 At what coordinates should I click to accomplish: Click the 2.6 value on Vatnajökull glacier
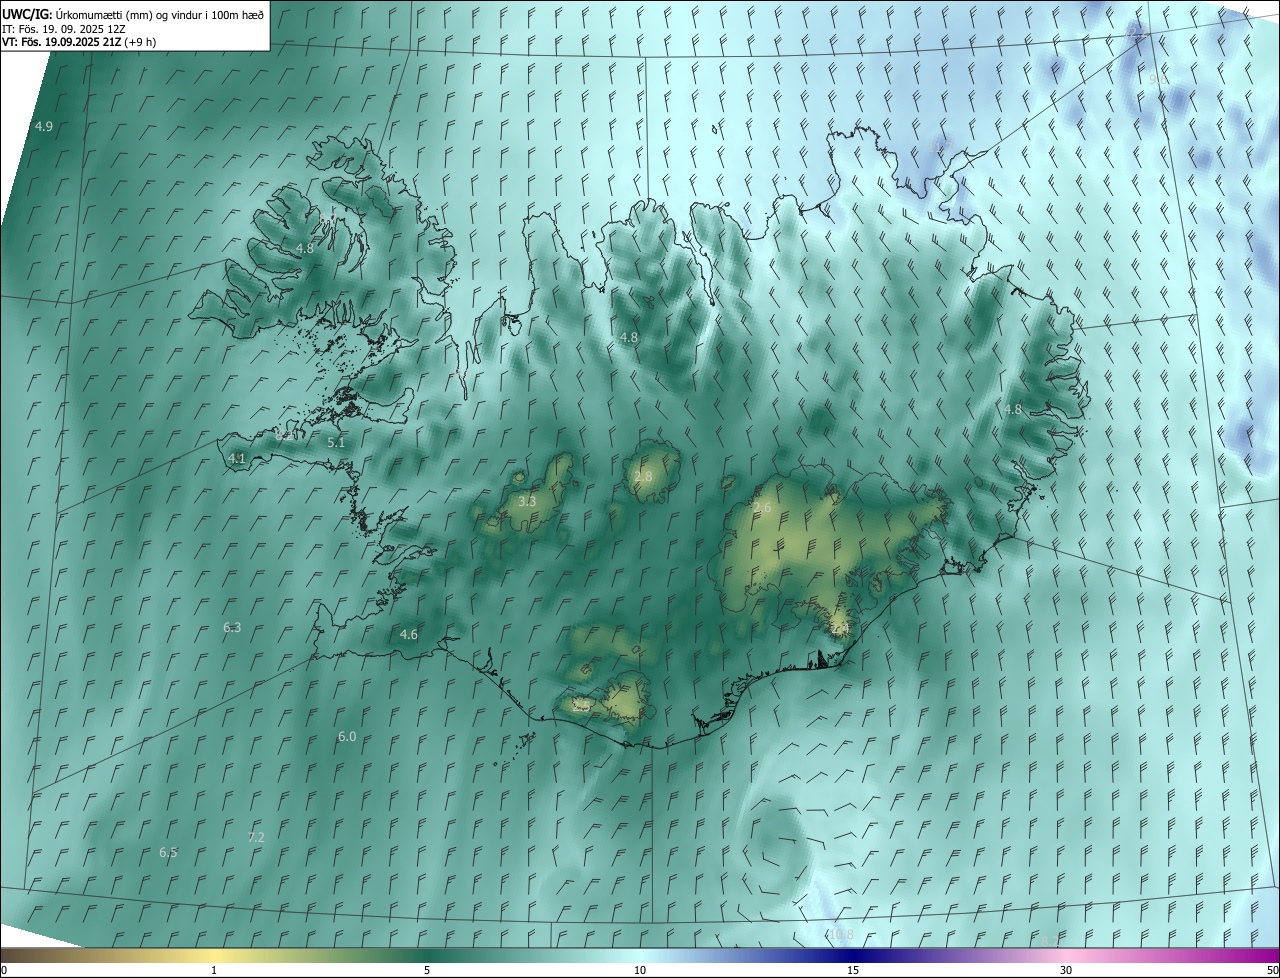click(762, 509)
